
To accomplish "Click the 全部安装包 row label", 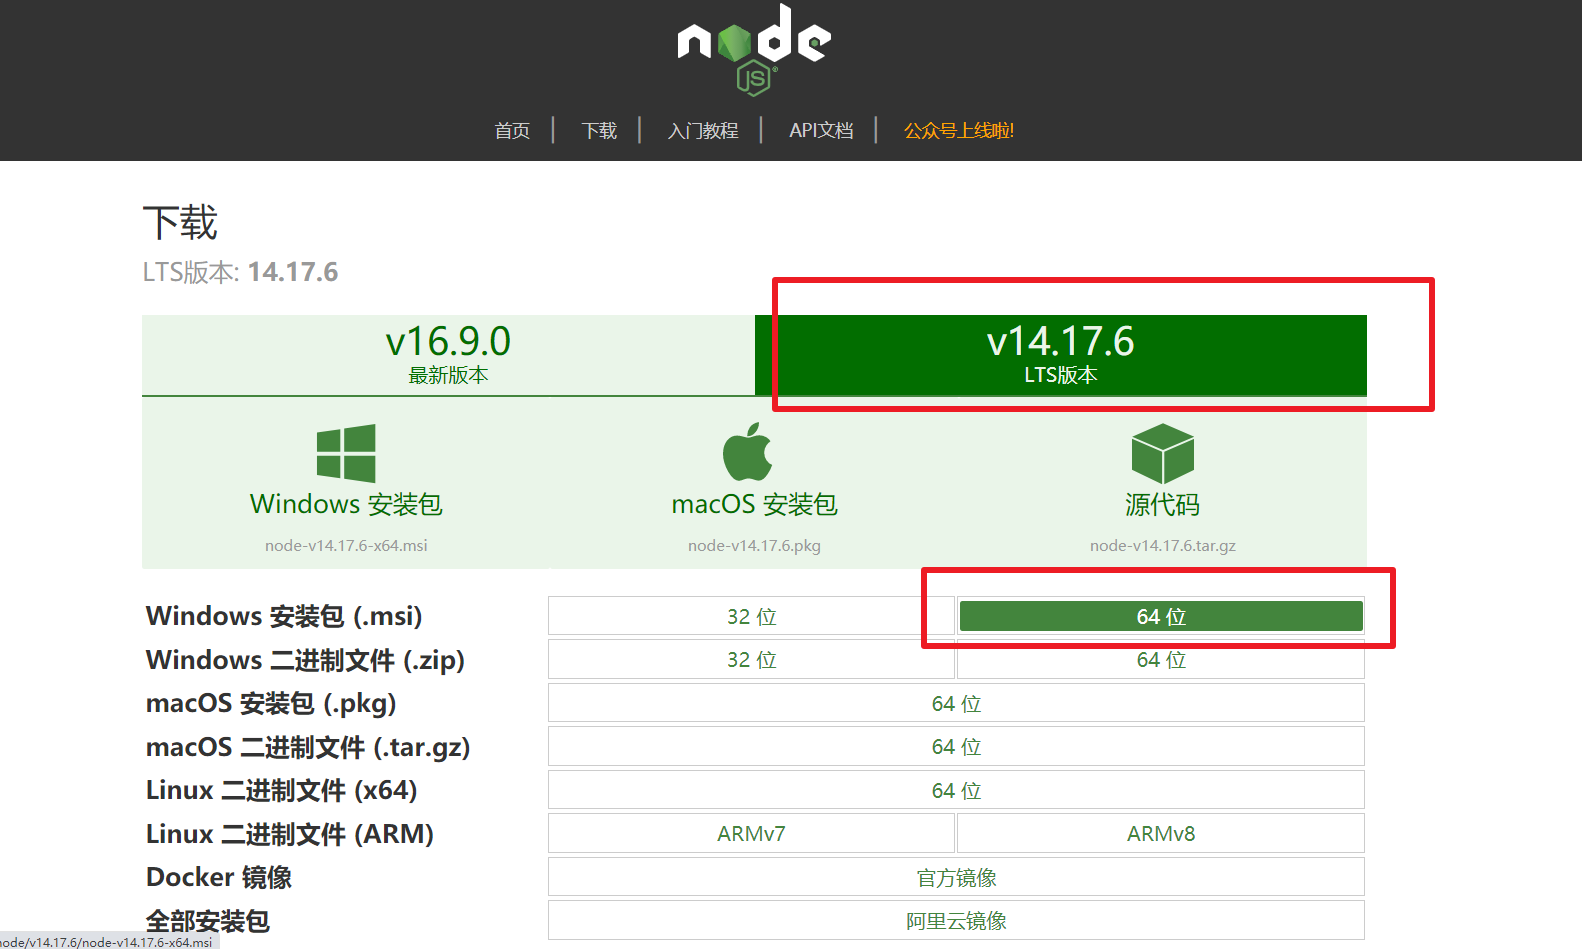I will [208, 921].
